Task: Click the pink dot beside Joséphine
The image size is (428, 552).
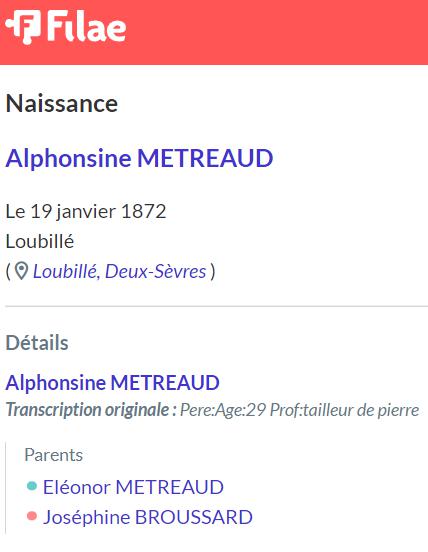Action: click(x=32, y=516)
